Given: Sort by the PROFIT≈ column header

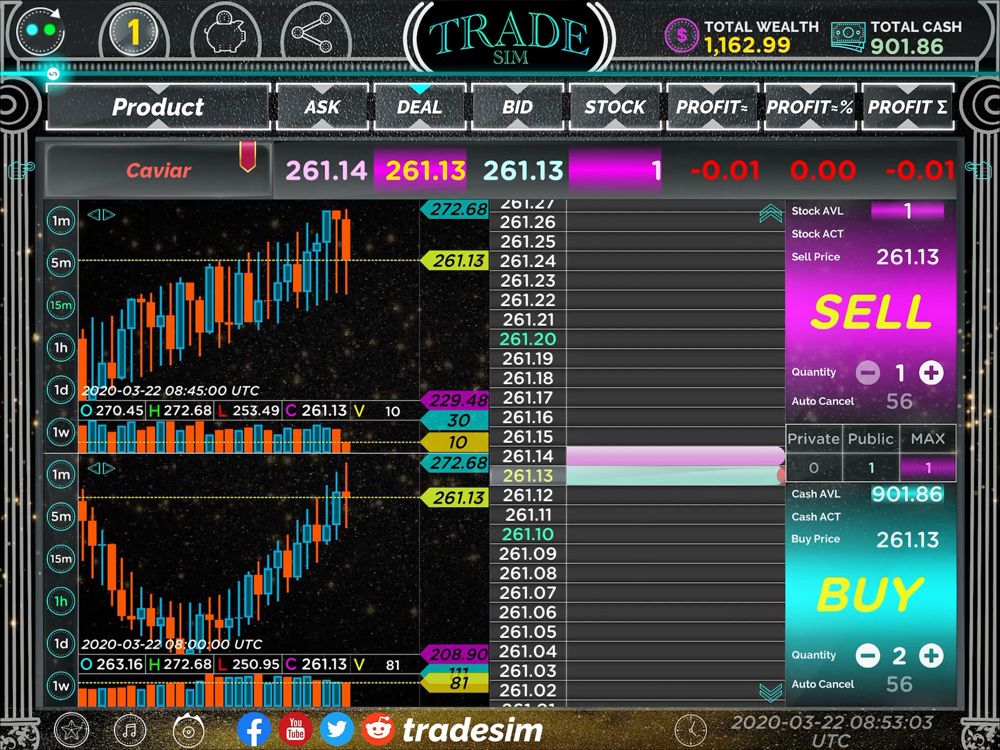Looking at the screenshot, I should pyautogui.click(x=712, y=107).
